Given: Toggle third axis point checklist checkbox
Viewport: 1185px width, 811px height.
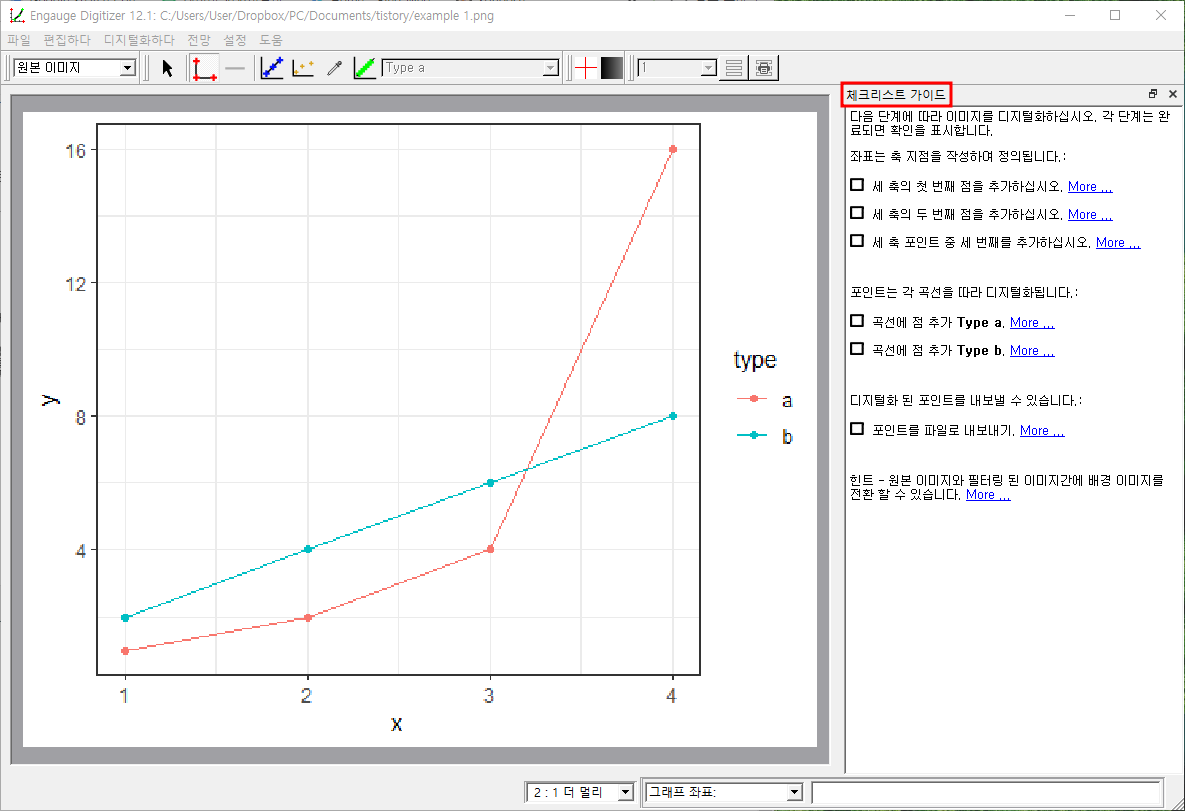Looking at the screenshot, I should 857,241.
